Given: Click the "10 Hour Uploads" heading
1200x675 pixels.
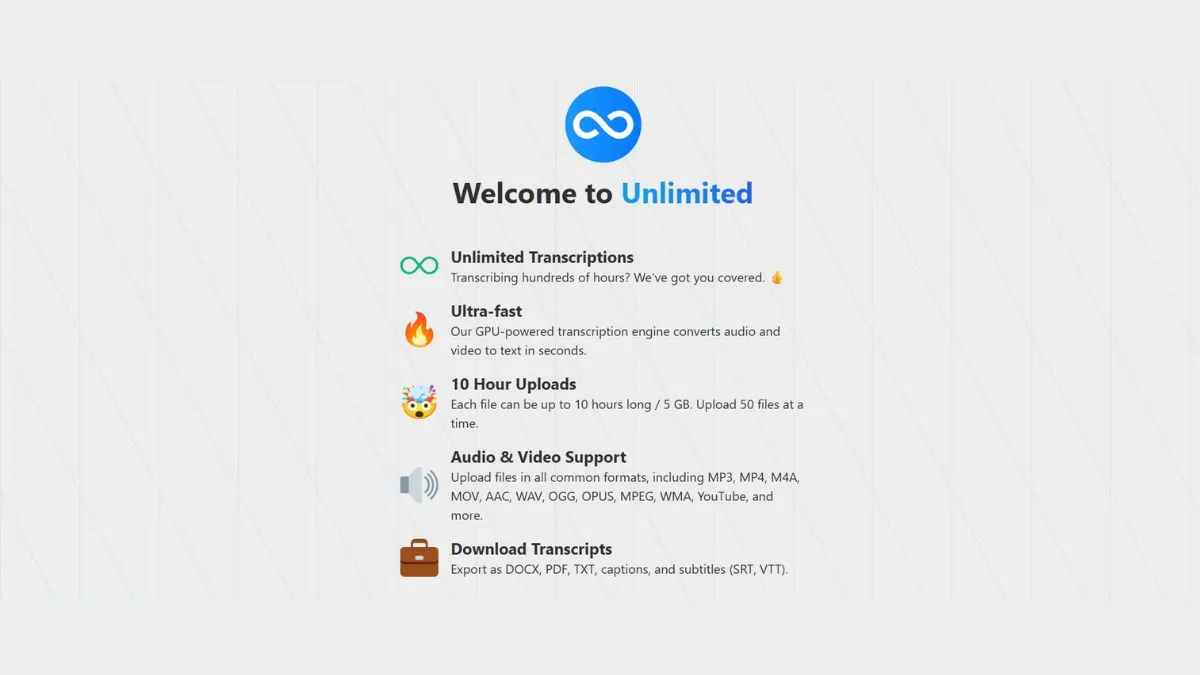Looking at the screenshot, I should [x=513, y=384].
